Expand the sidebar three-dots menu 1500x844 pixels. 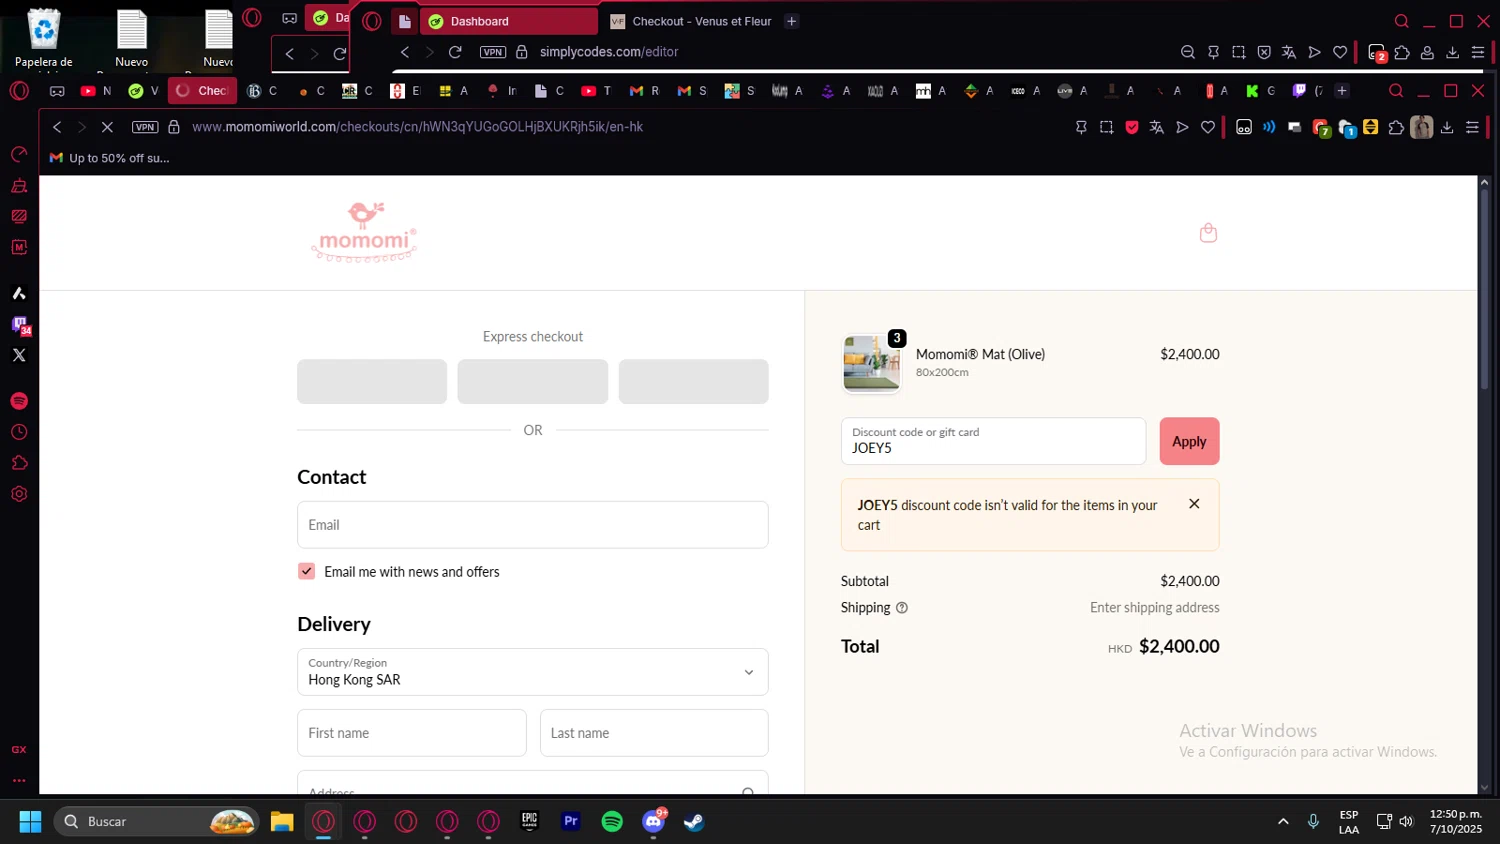click(x=19, y=780)
